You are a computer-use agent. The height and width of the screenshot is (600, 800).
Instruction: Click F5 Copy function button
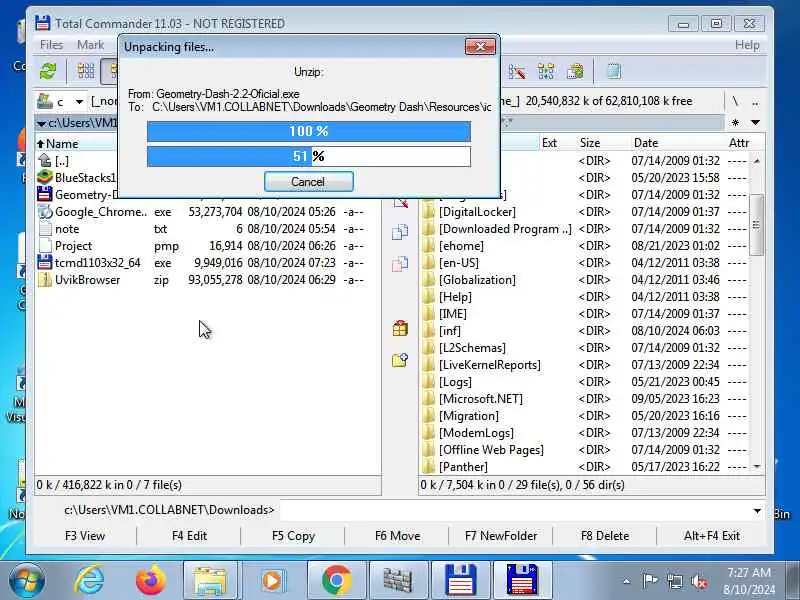[293, 536]
